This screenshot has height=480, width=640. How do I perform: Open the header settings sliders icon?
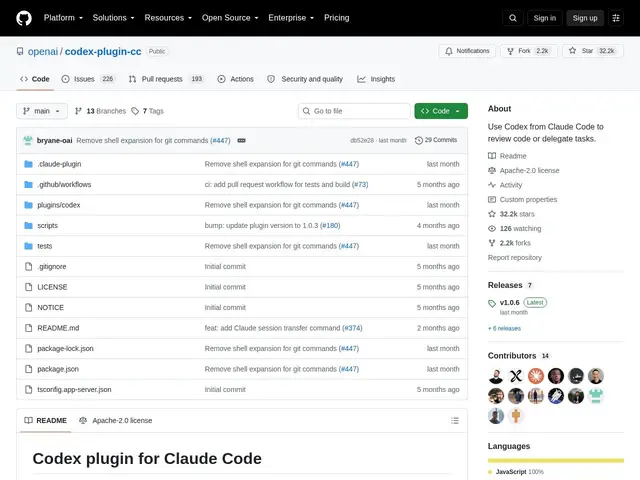coord(616,18)
